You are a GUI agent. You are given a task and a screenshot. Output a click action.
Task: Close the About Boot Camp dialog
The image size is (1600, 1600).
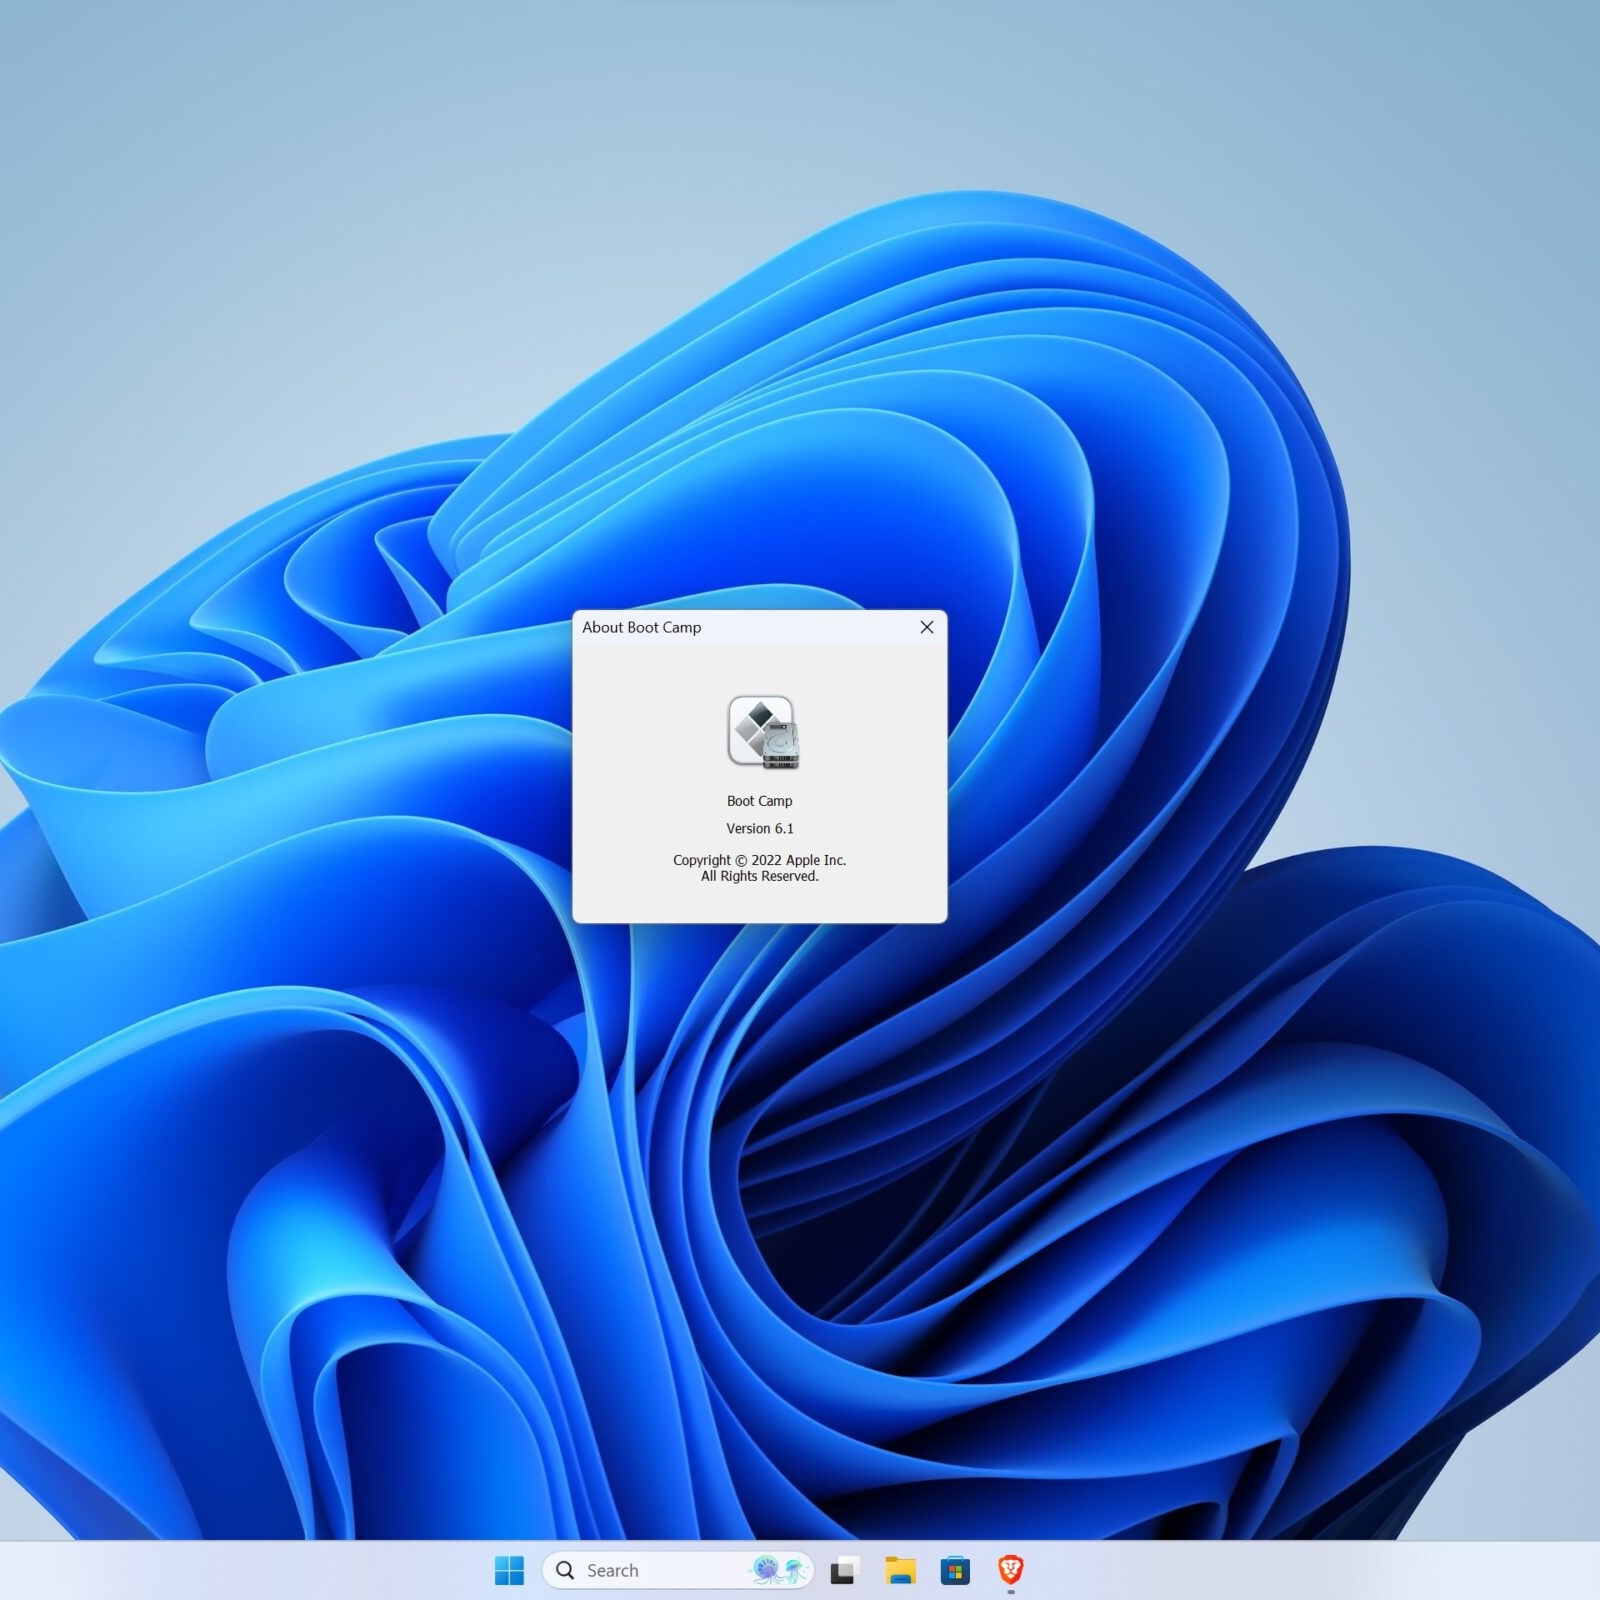coord(926,627)
